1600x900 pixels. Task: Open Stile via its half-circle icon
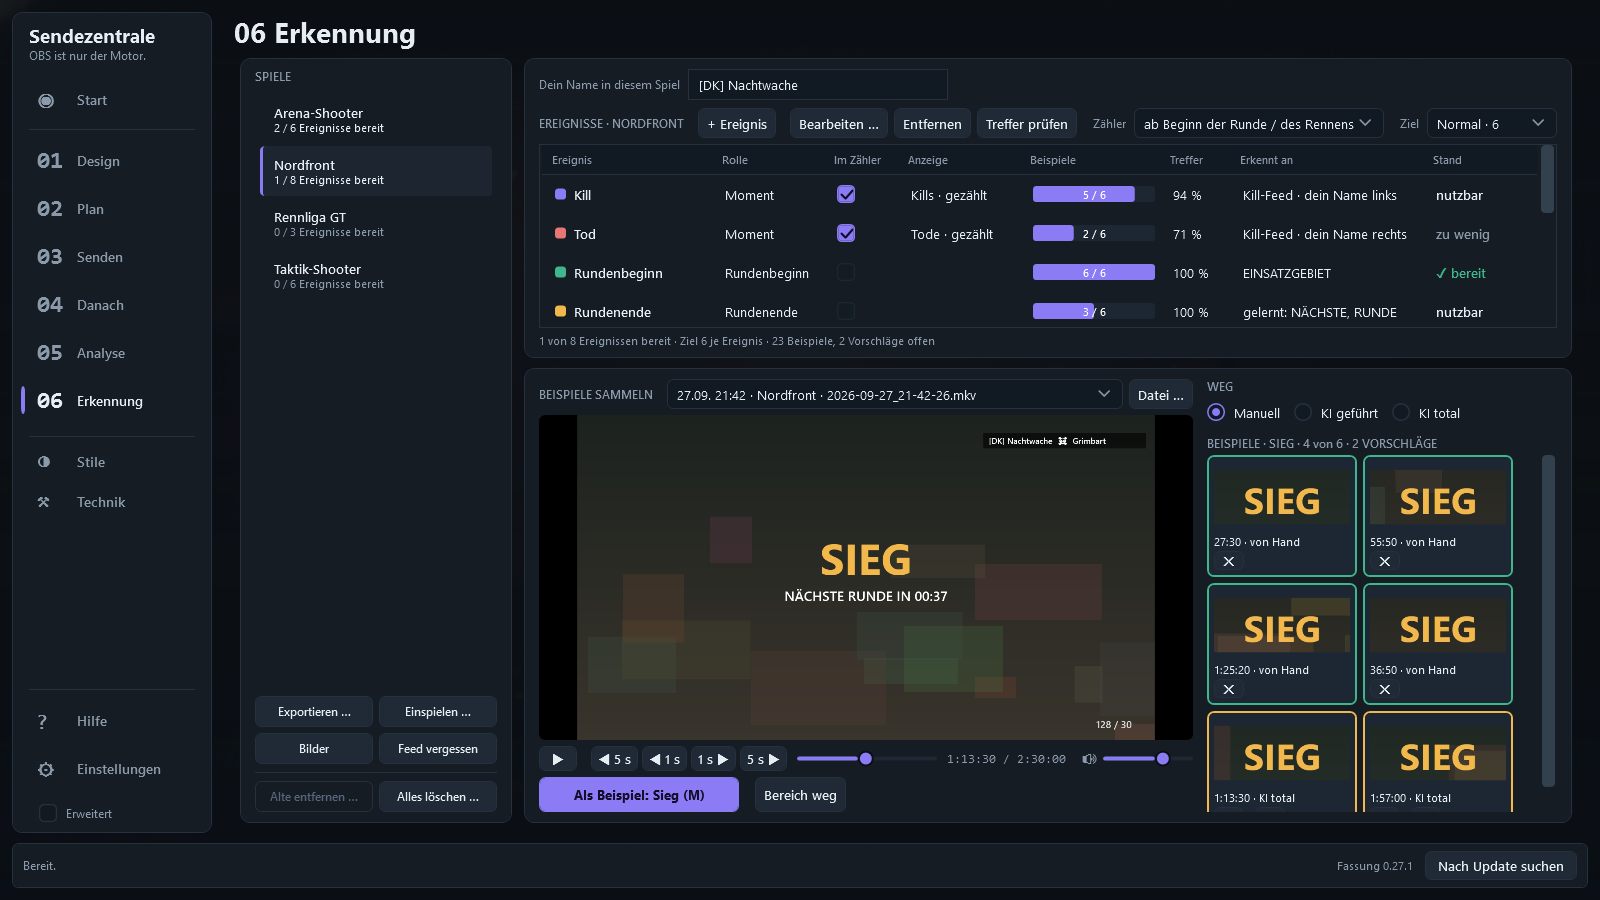pos(44,462)
